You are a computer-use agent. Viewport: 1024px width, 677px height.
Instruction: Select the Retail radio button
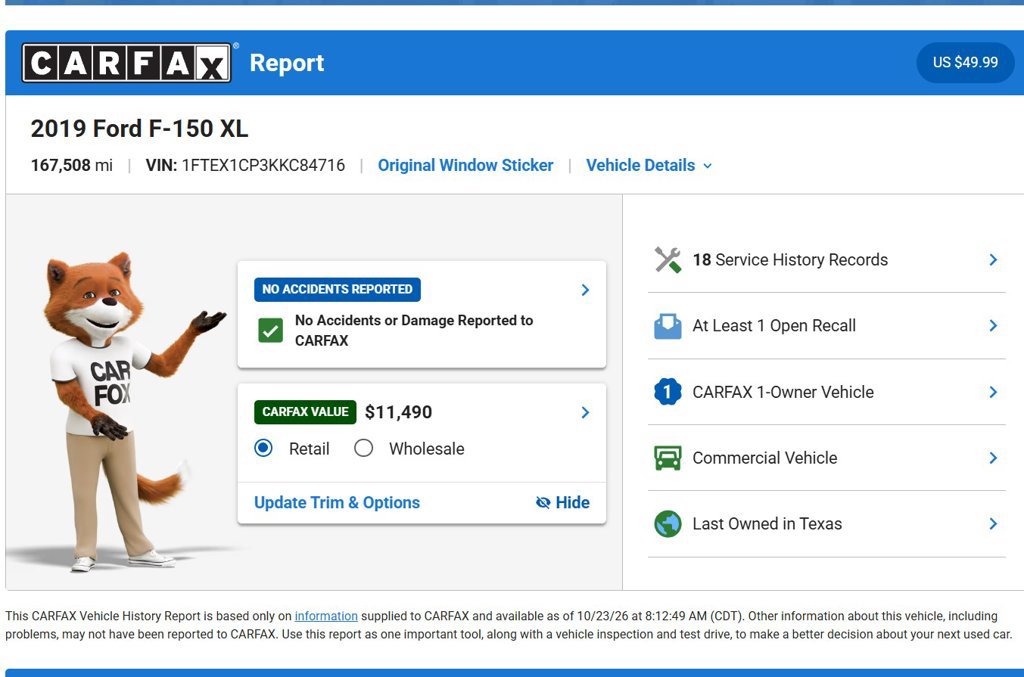pos(263,448)
